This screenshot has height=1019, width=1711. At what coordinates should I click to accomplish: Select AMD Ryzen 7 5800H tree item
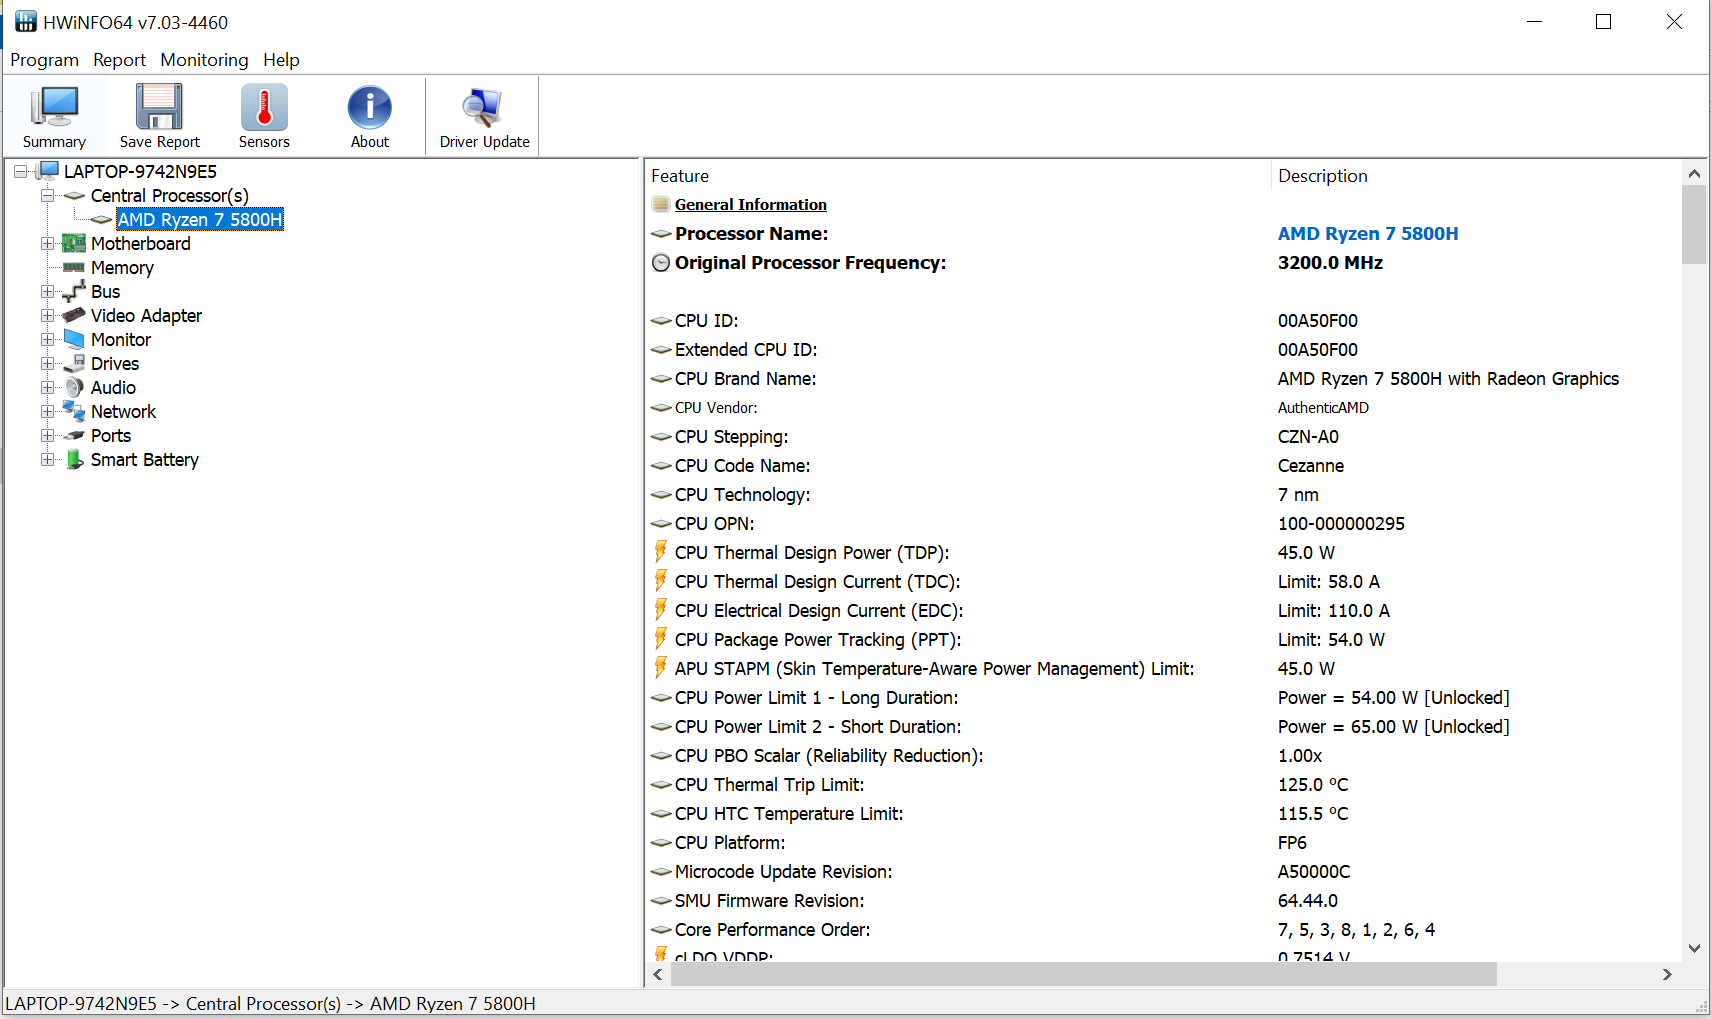[x=200, y=220]
